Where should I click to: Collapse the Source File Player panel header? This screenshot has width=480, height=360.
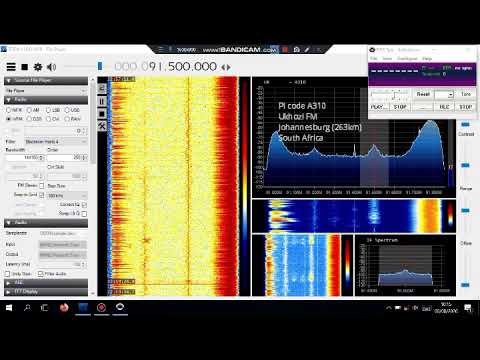(x=46, y=81)
